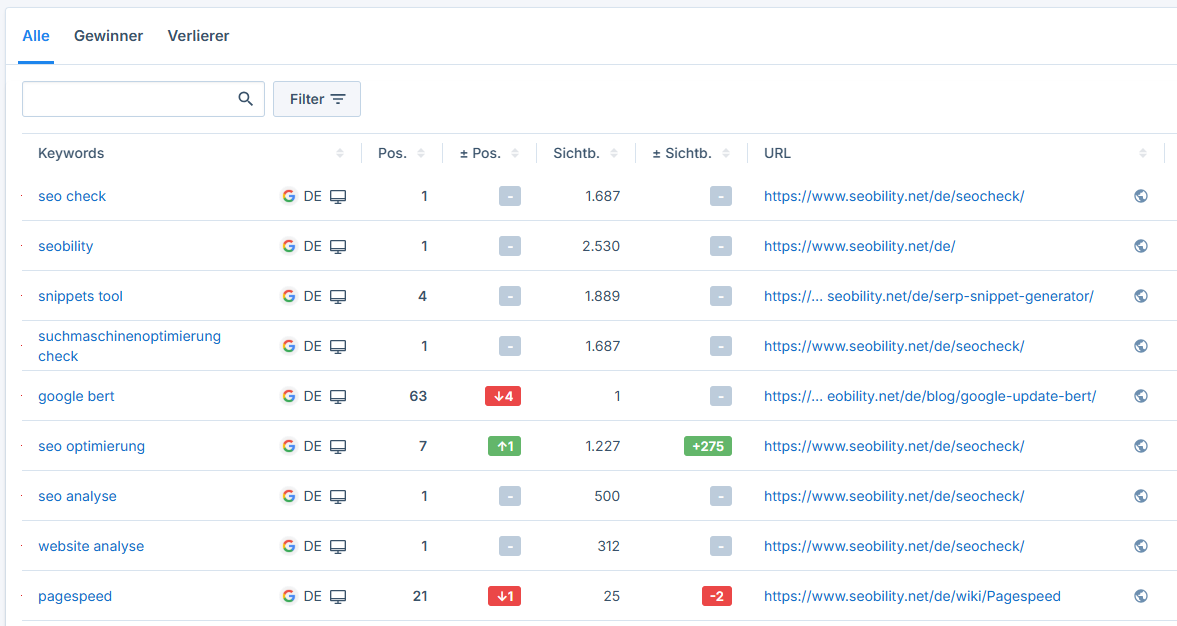1177x626 pixels.
Task: Sort table by ± Sichtb. column arrows
Action: (x=726, y=153)
